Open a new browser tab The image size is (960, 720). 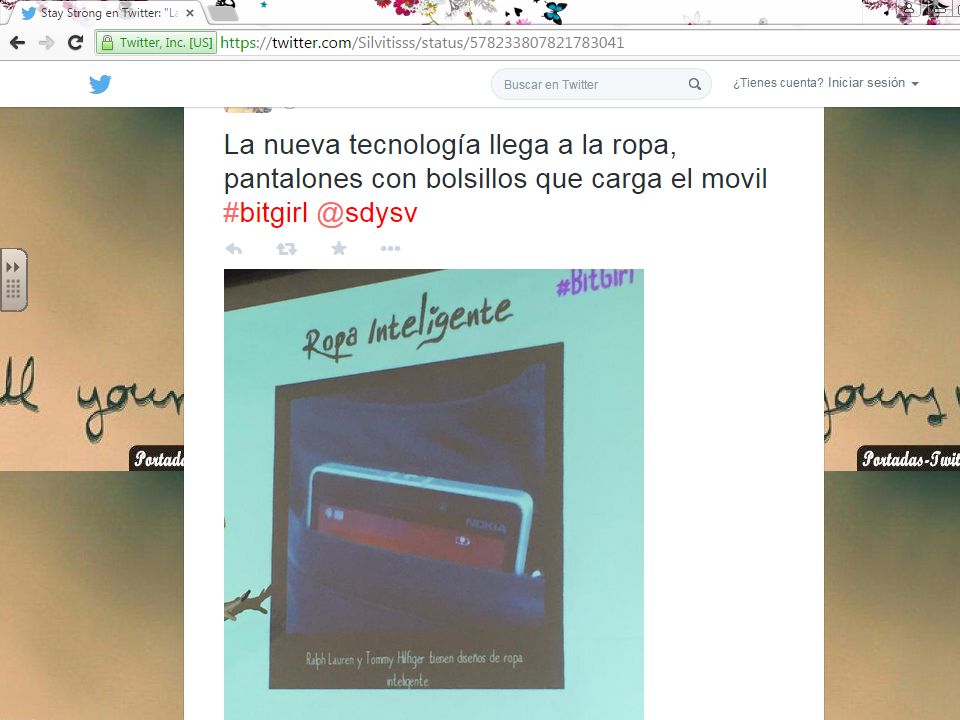coord(221,12)
